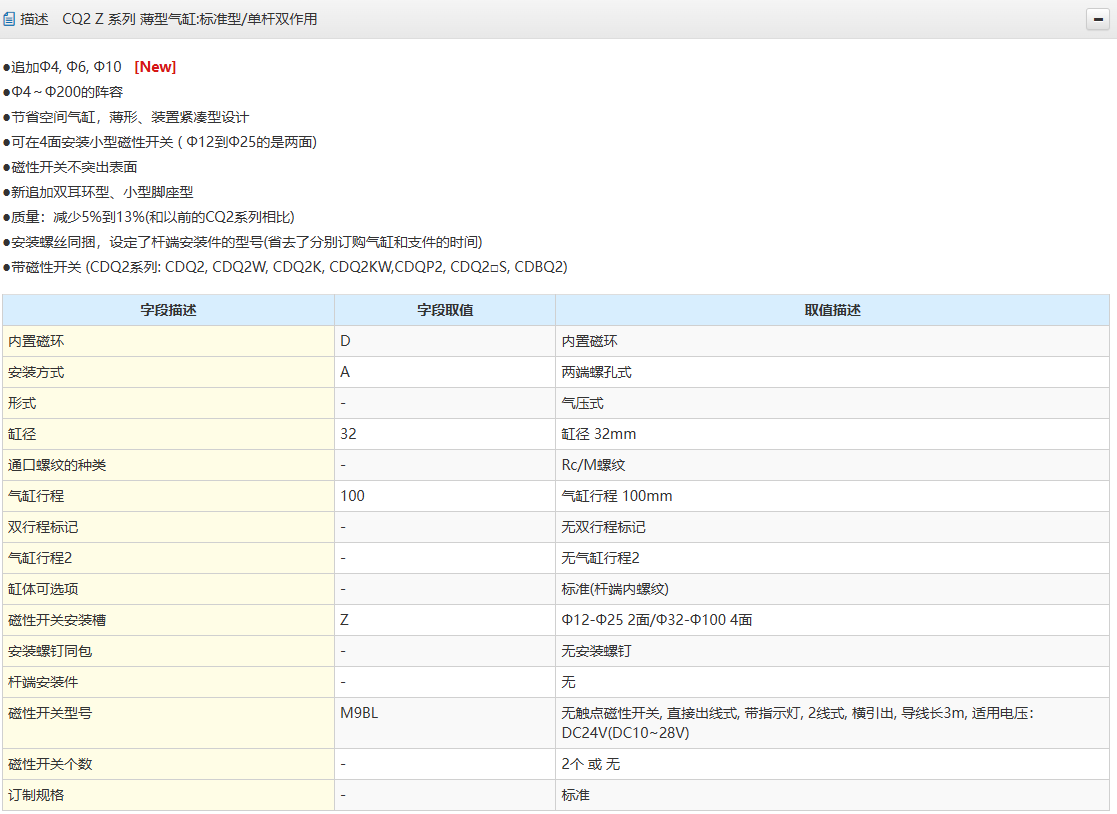The height and width of the screenshot is (814, 1117).
Task: Click the 取值描述 column header
Action: coord(832,310)
